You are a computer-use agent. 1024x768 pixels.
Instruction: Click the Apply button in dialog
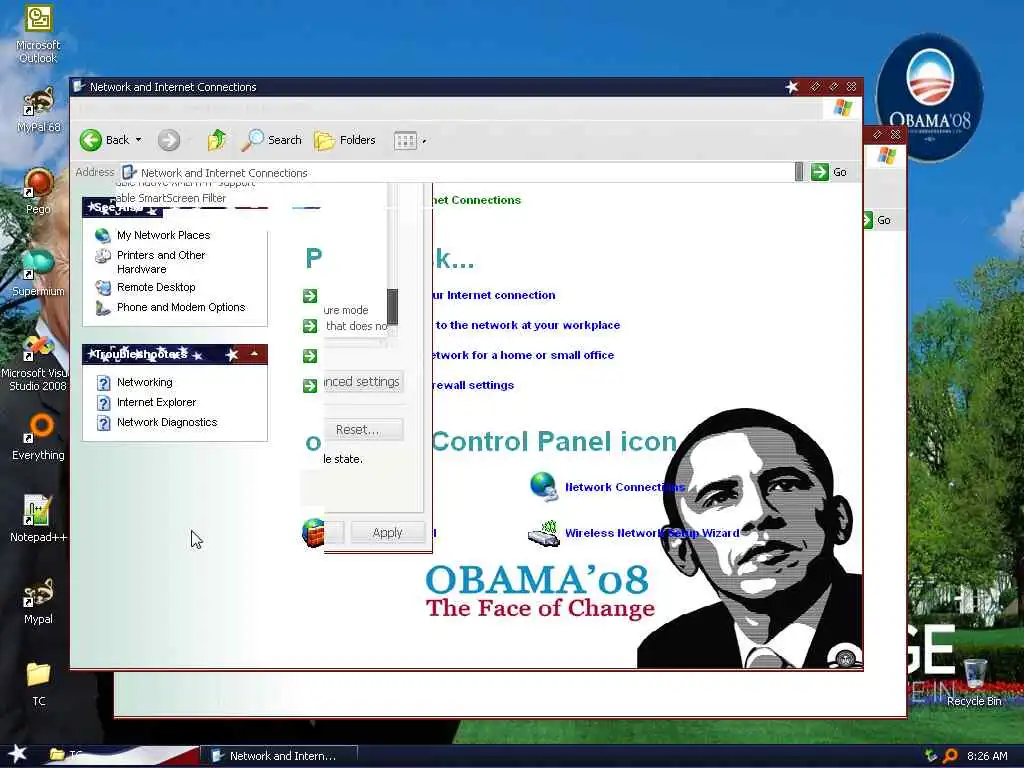pyautogui.click(x=387, y=533)
